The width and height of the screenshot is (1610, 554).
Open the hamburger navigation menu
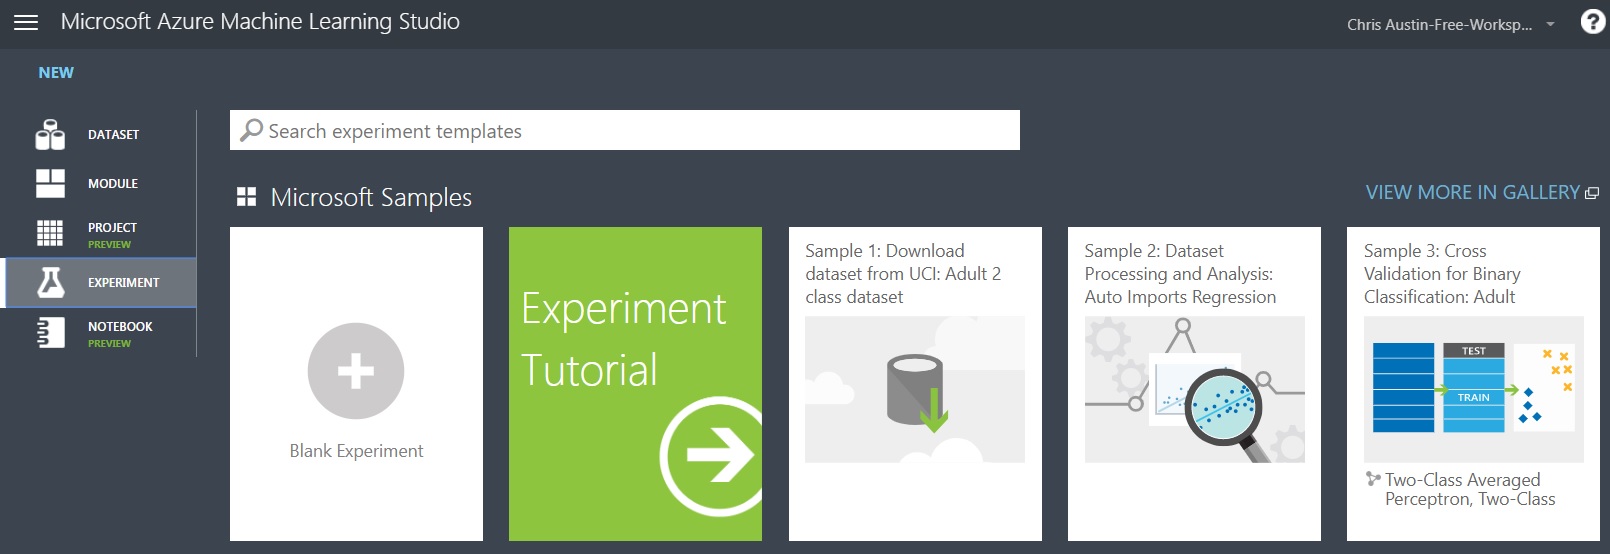click(26, 22)
